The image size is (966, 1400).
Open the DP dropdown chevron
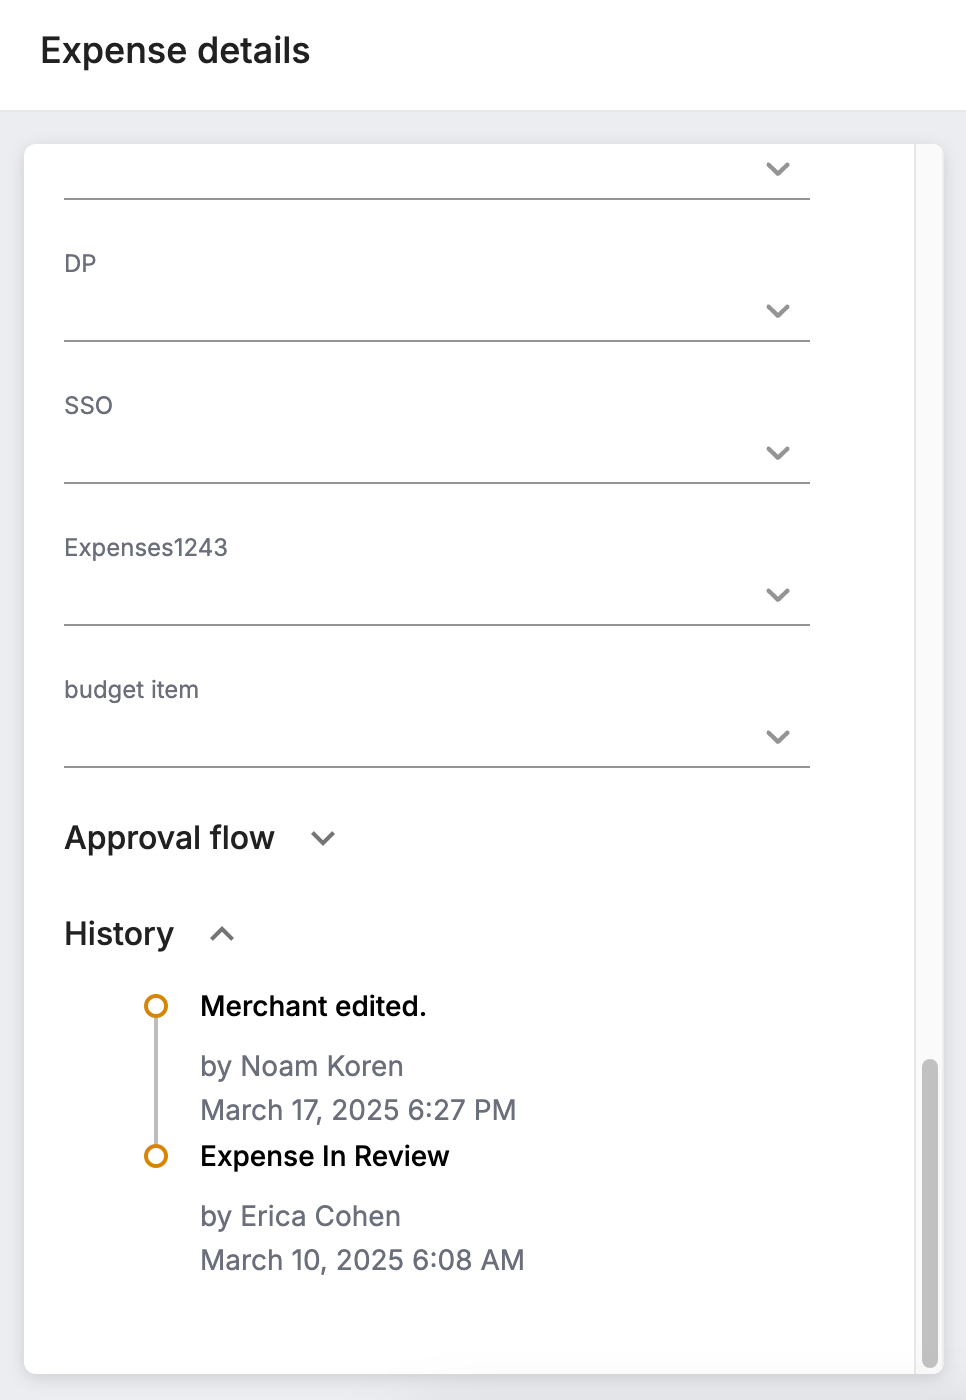point(778,311)
